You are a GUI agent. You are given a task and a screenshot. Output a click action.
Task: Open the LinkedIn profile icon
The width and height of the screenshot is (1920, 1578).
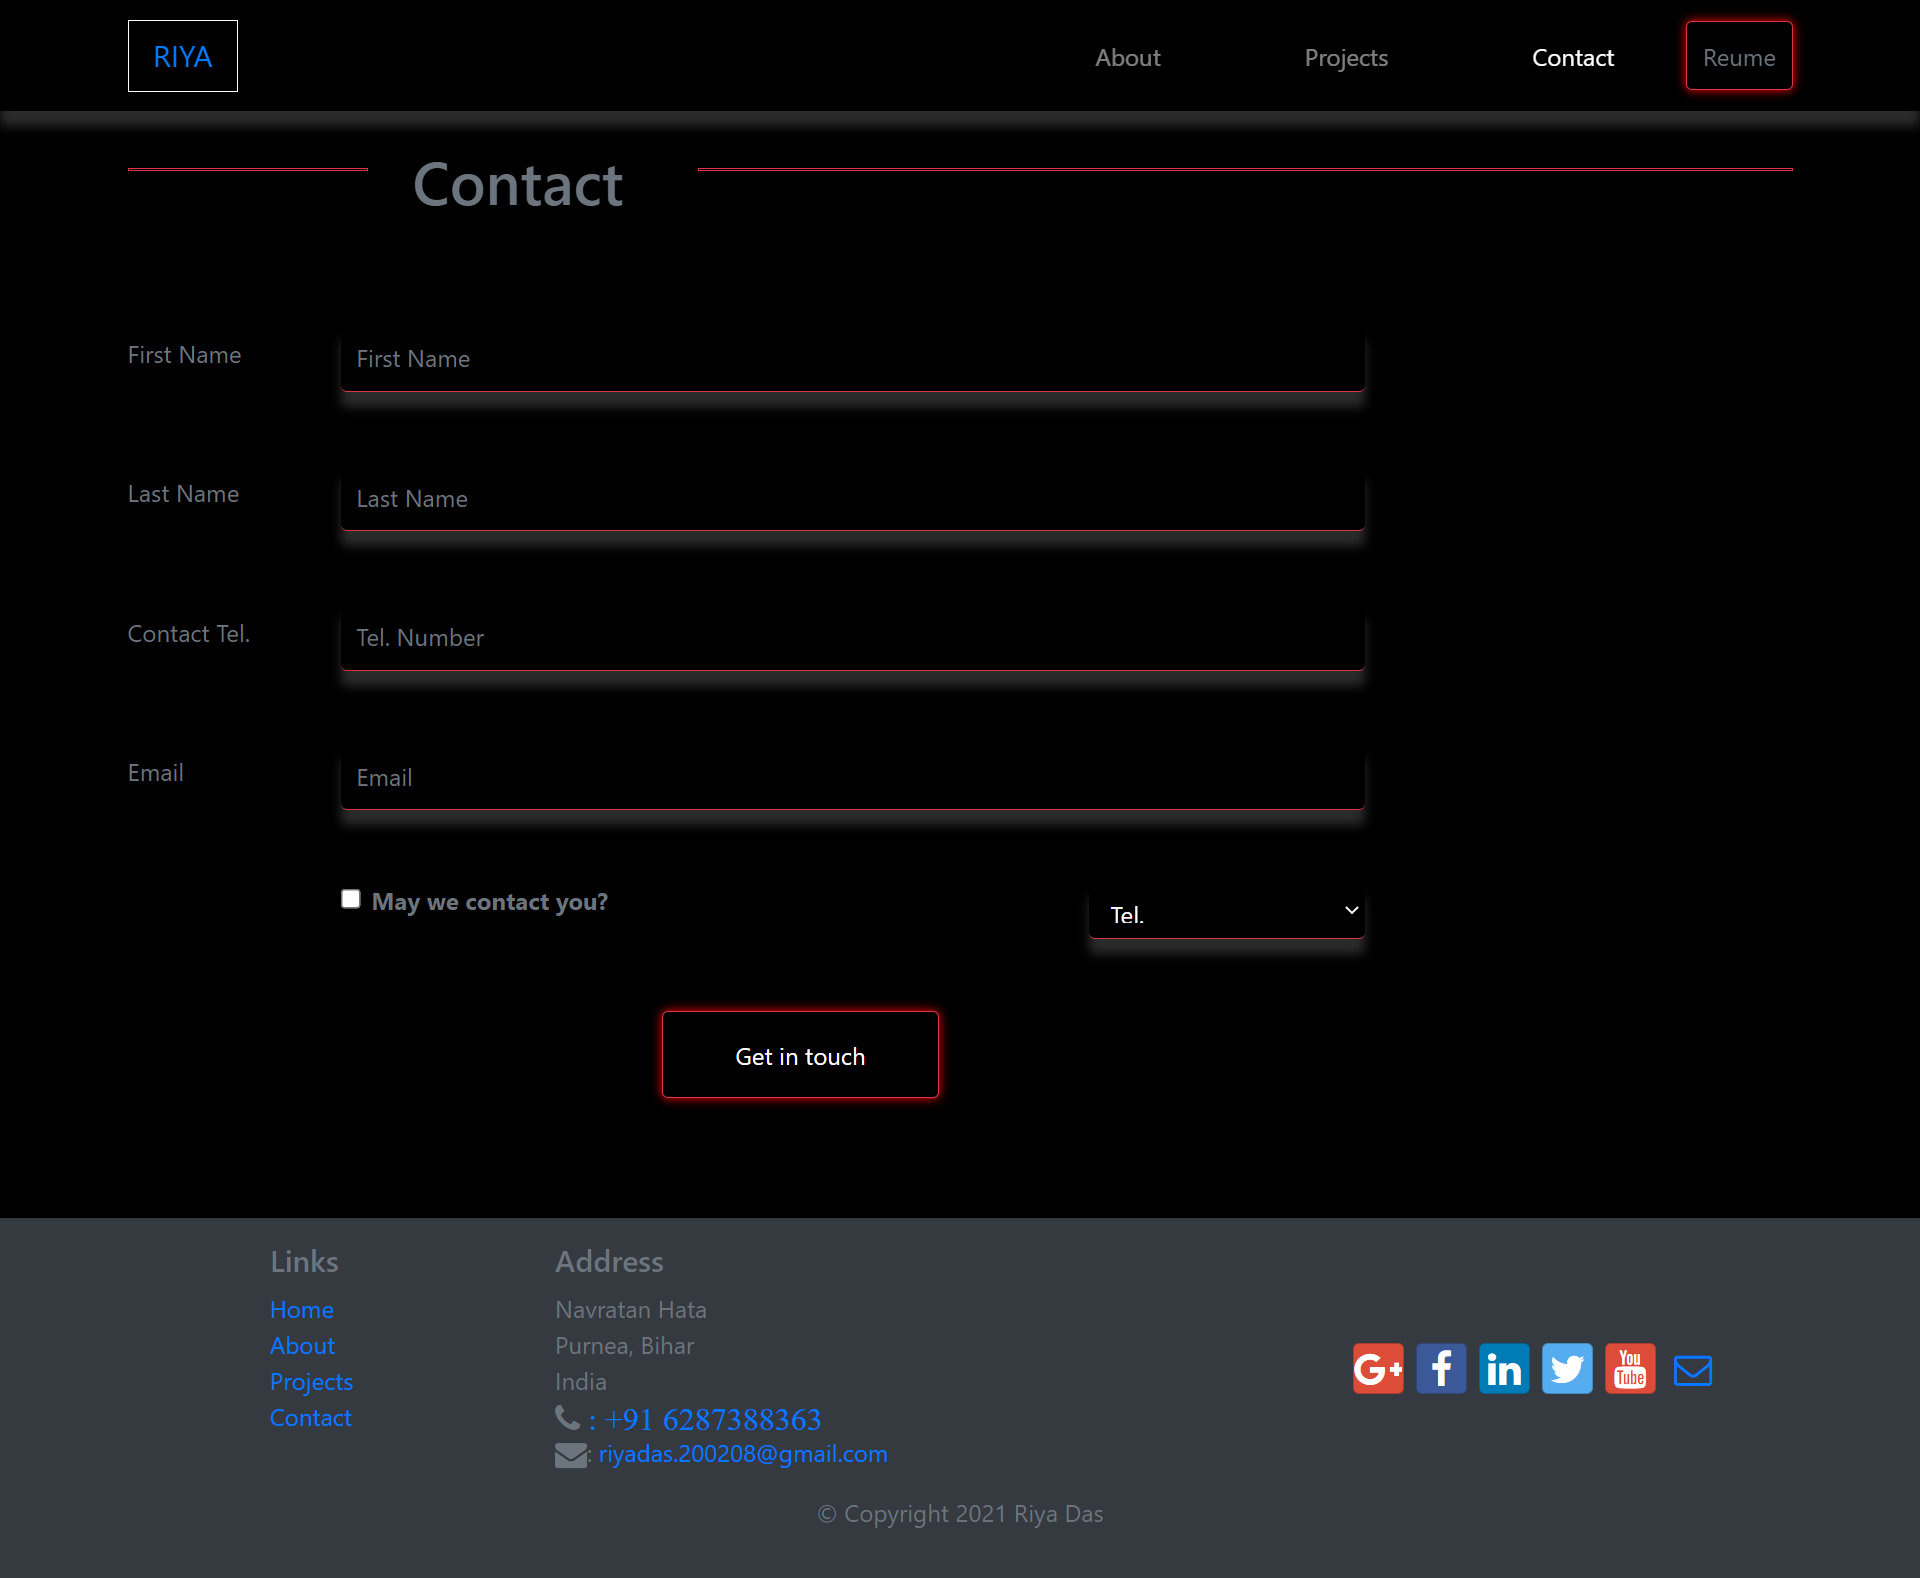tap(1503, 1368)
